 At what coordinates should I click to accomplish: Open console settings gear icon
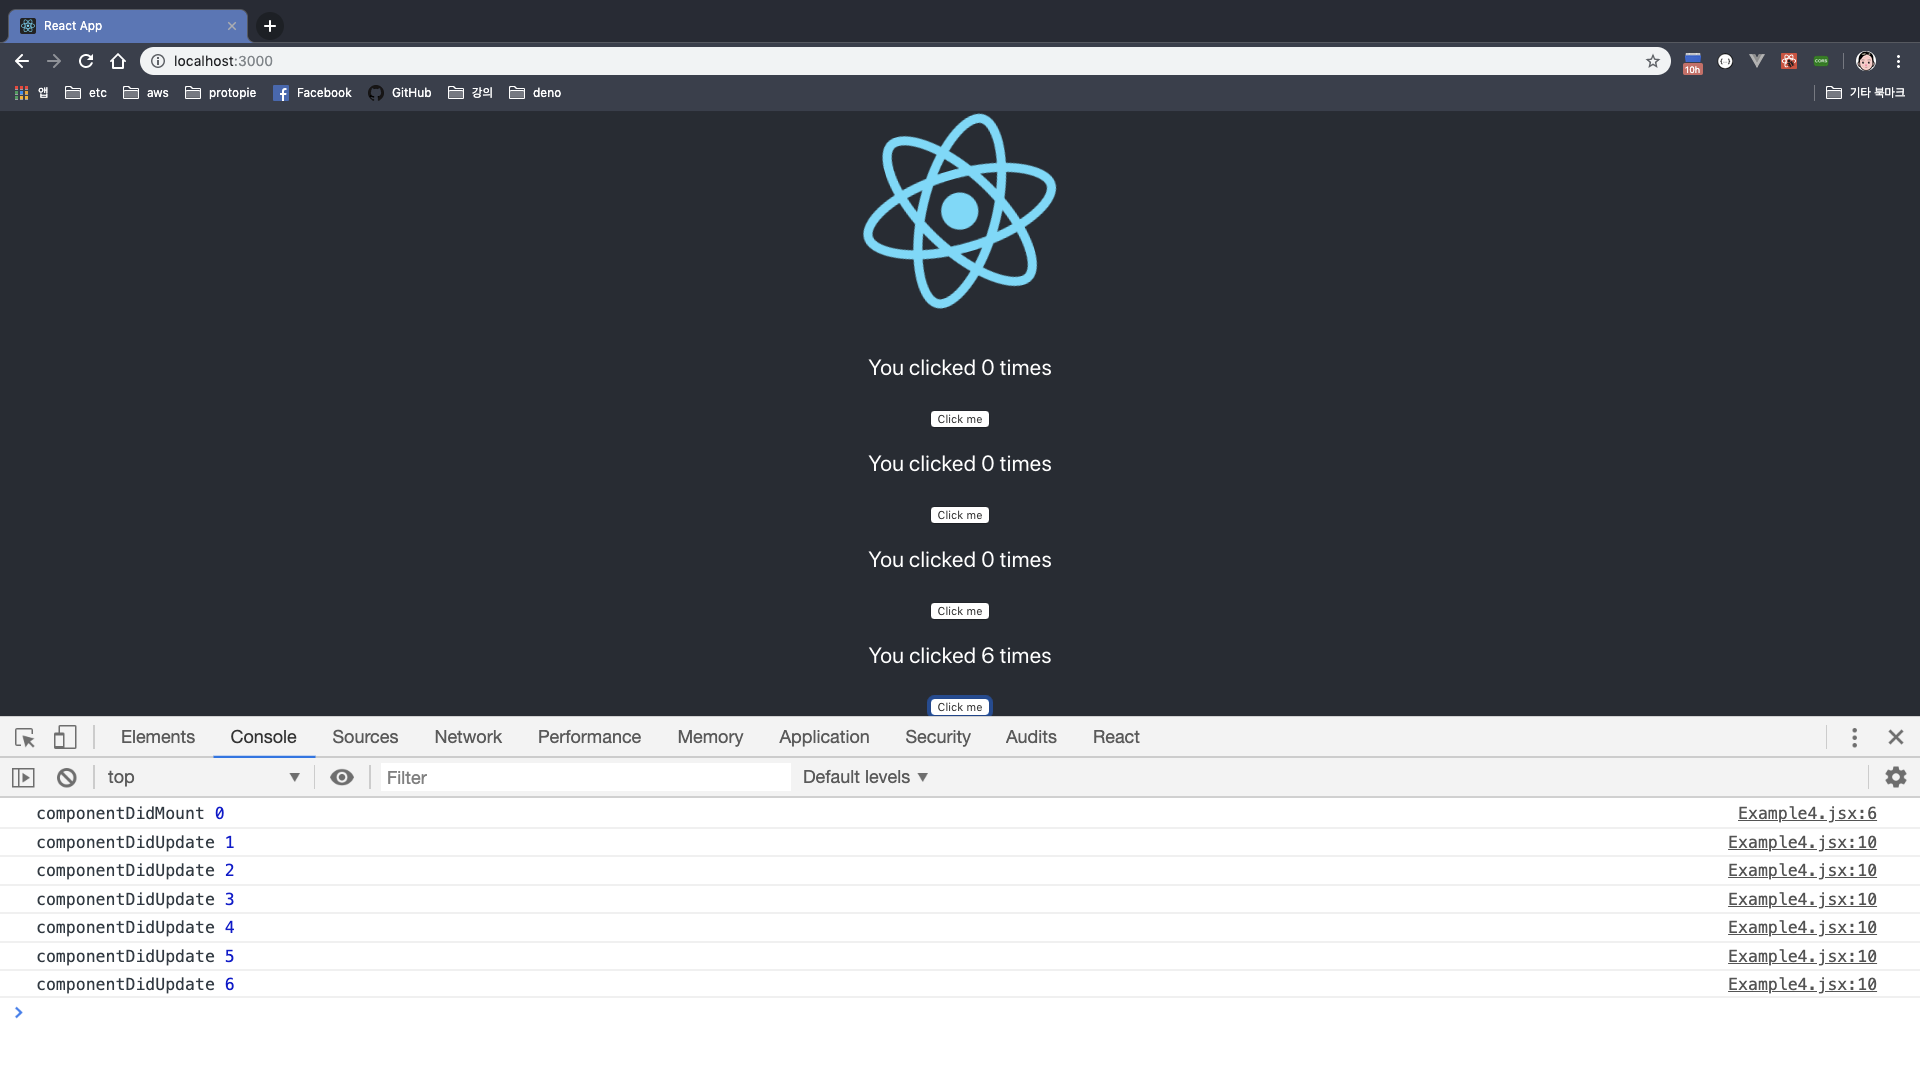click(x=1895, y=777)
